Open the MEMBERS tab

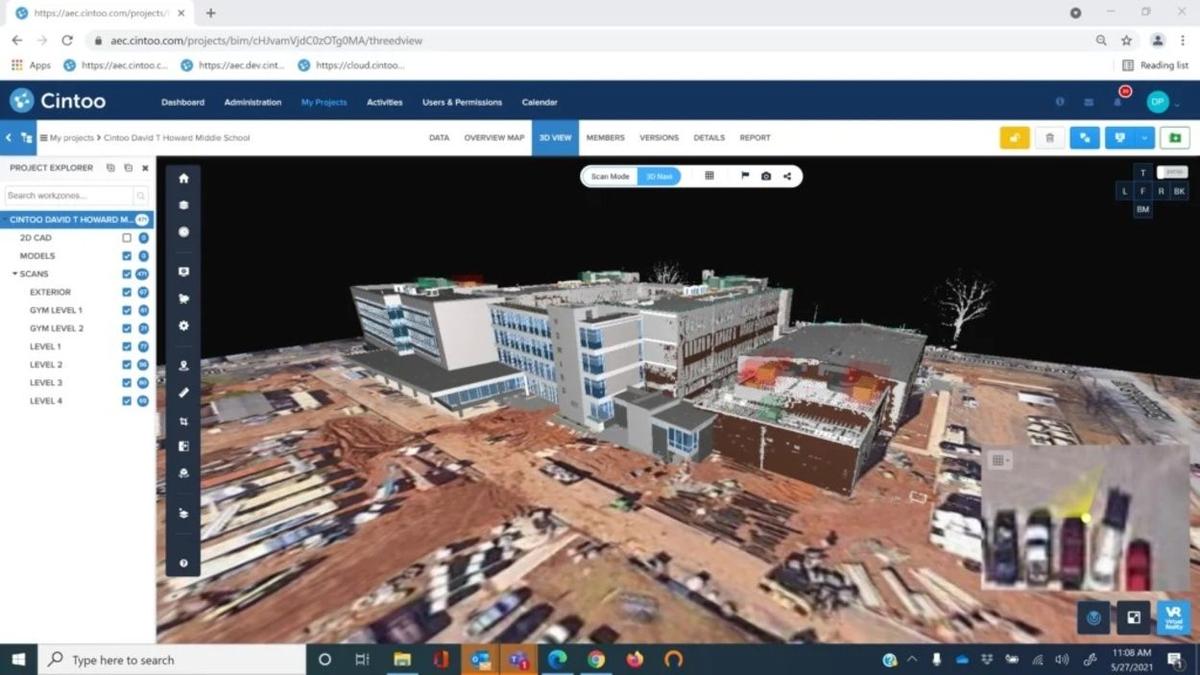605,137
